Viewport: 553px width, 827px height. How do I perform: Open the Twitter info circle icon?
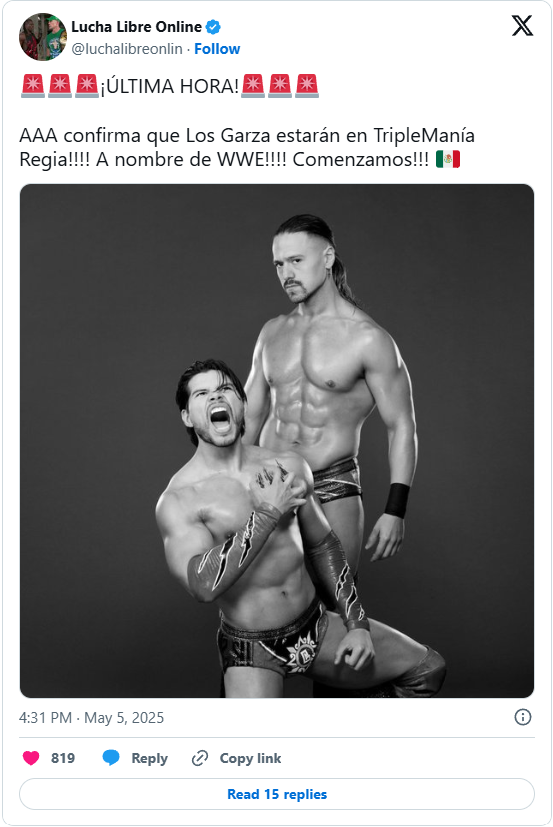point(522,717)
